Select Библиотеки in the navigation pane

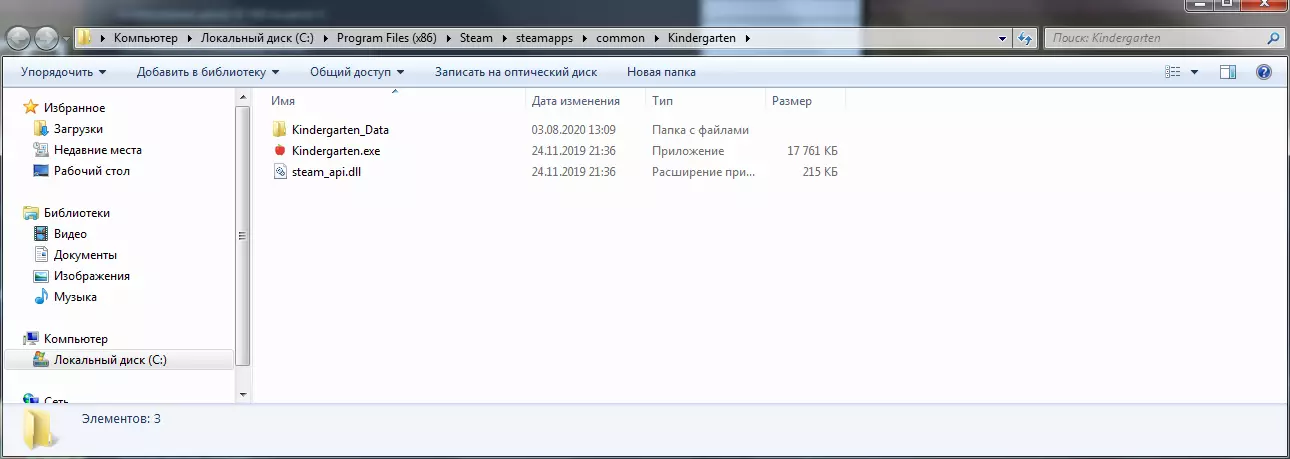pos(77,213)
